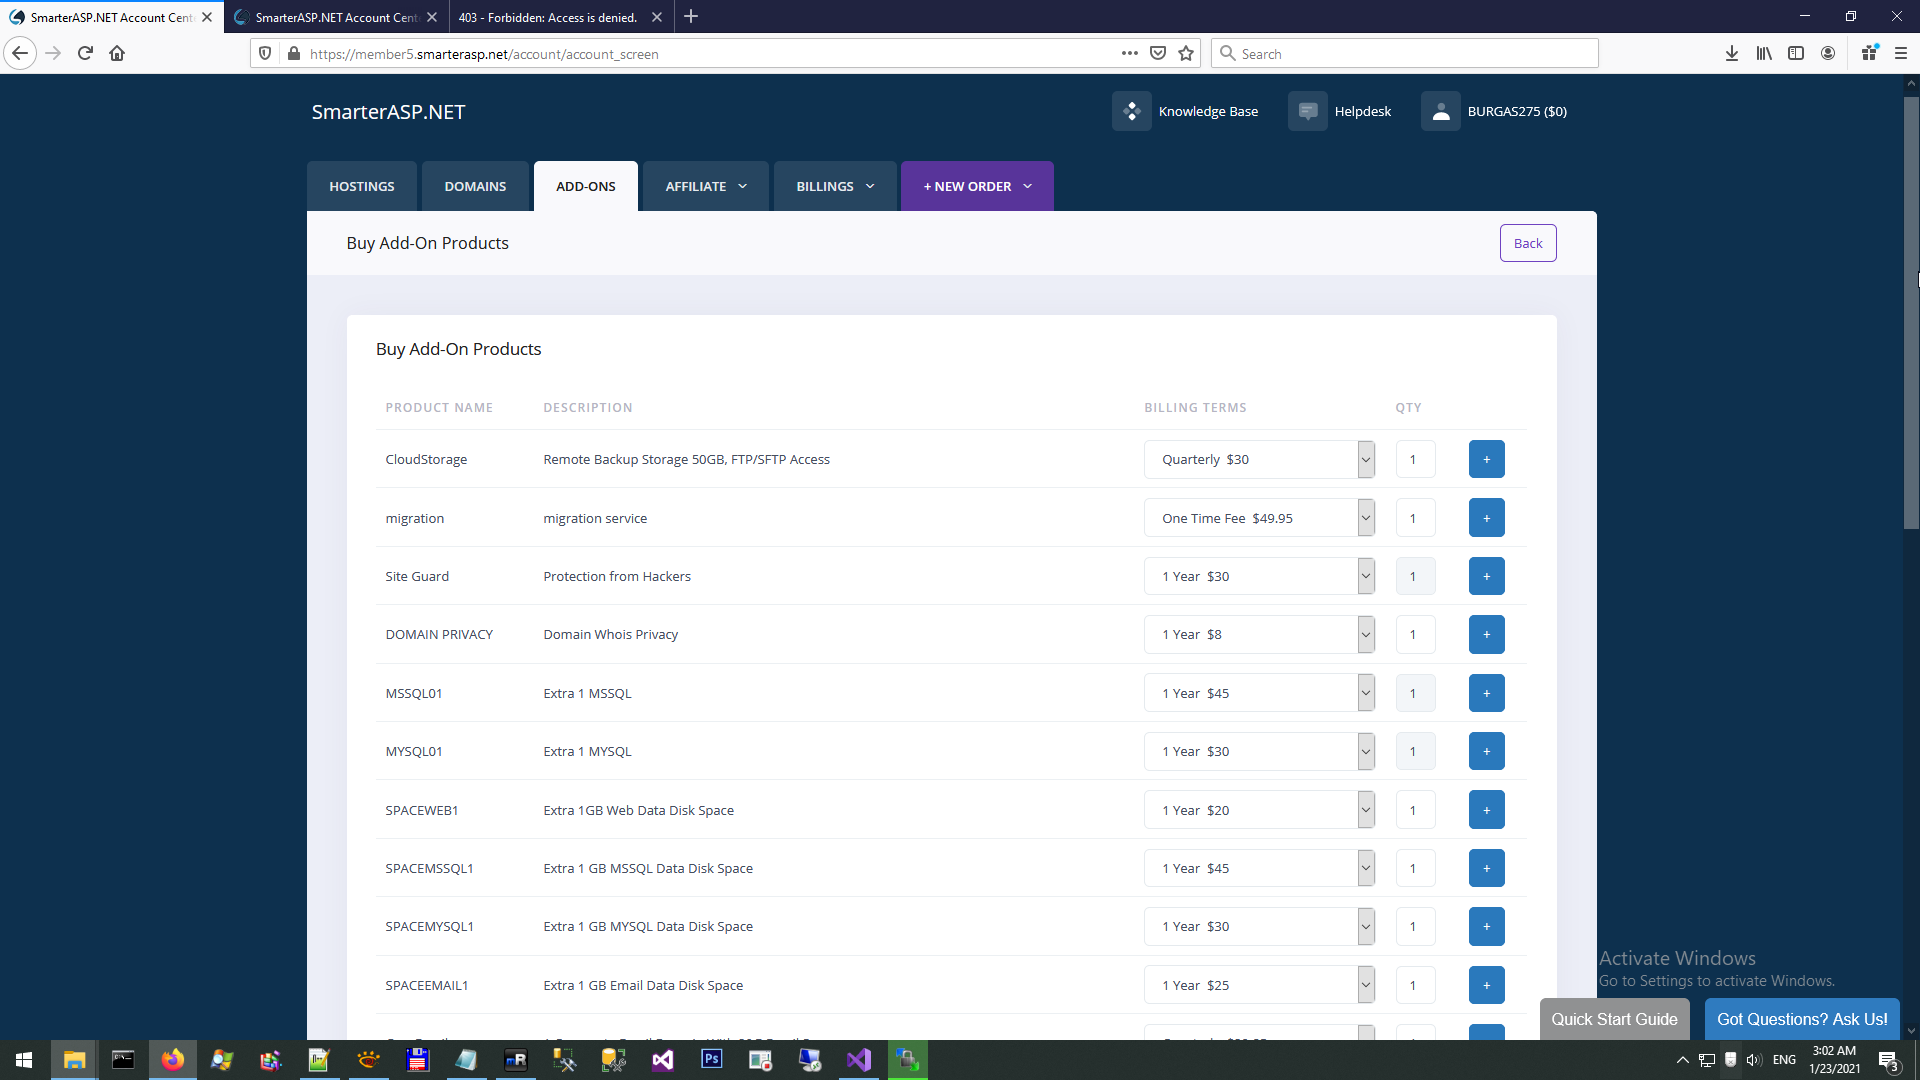Open Command Prompt from the taskbar
The height and width of the screenshot is (1080, 1920).
coord(123,1059)
